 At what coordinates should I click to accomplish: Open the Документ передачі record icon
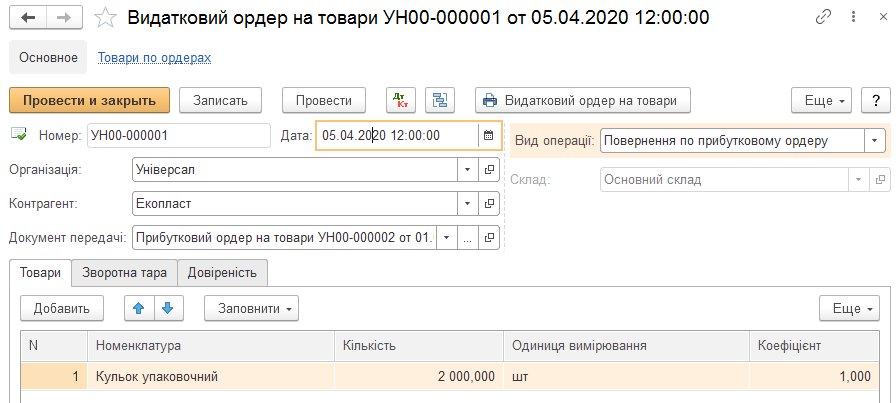point(490,238)
